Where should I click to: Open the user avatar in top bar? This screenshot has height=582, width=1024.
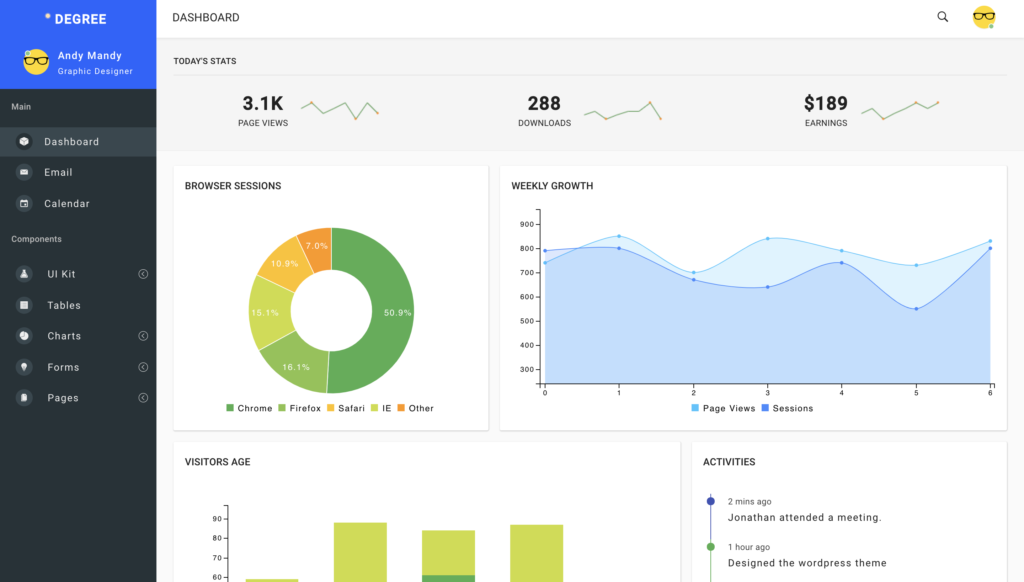[x=983, y=17]
